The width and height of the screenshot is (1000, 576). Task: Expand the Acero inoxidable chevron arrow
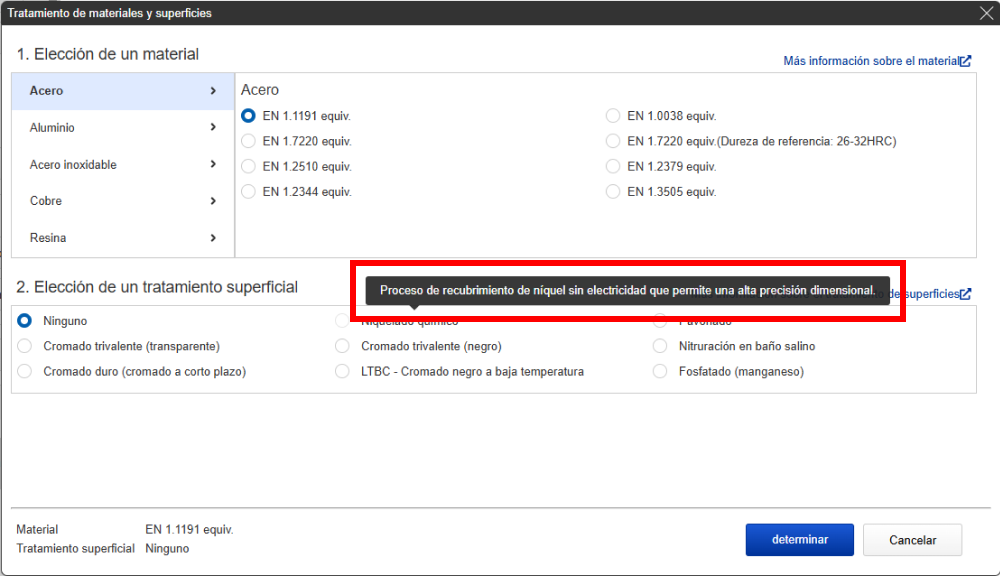(x=213, y=165)
